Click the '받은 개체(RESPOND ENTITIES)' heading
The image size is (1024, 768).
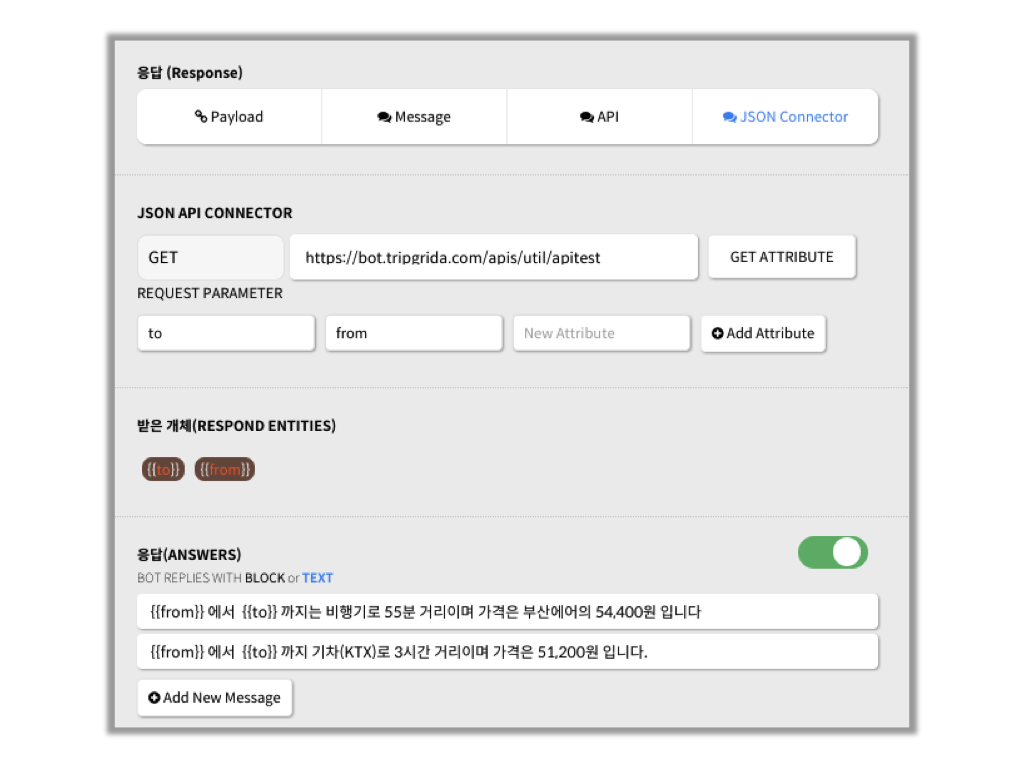coord(236,426)
